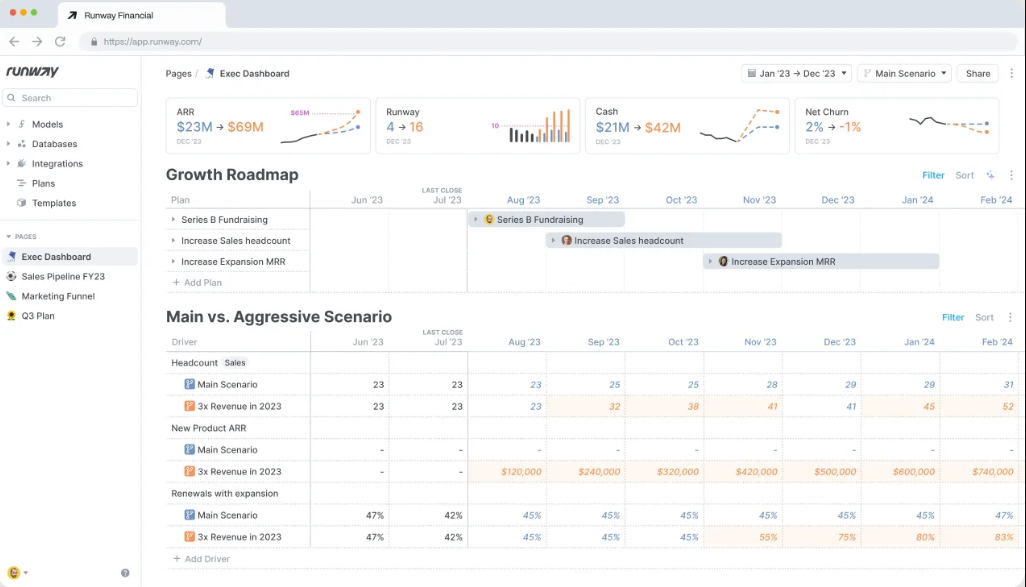The width and height of the screenshot is (1026, 587).
Task: Open the help question mark icon
Action: click(x=125, y=573)
